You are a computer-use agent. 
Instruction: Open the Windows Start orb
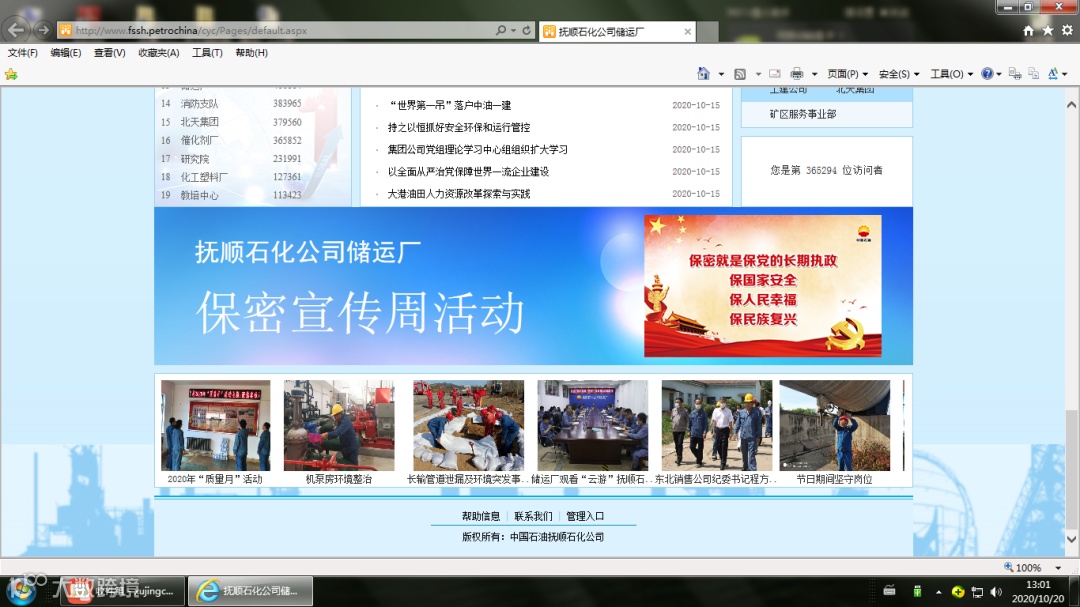(21, 591)
